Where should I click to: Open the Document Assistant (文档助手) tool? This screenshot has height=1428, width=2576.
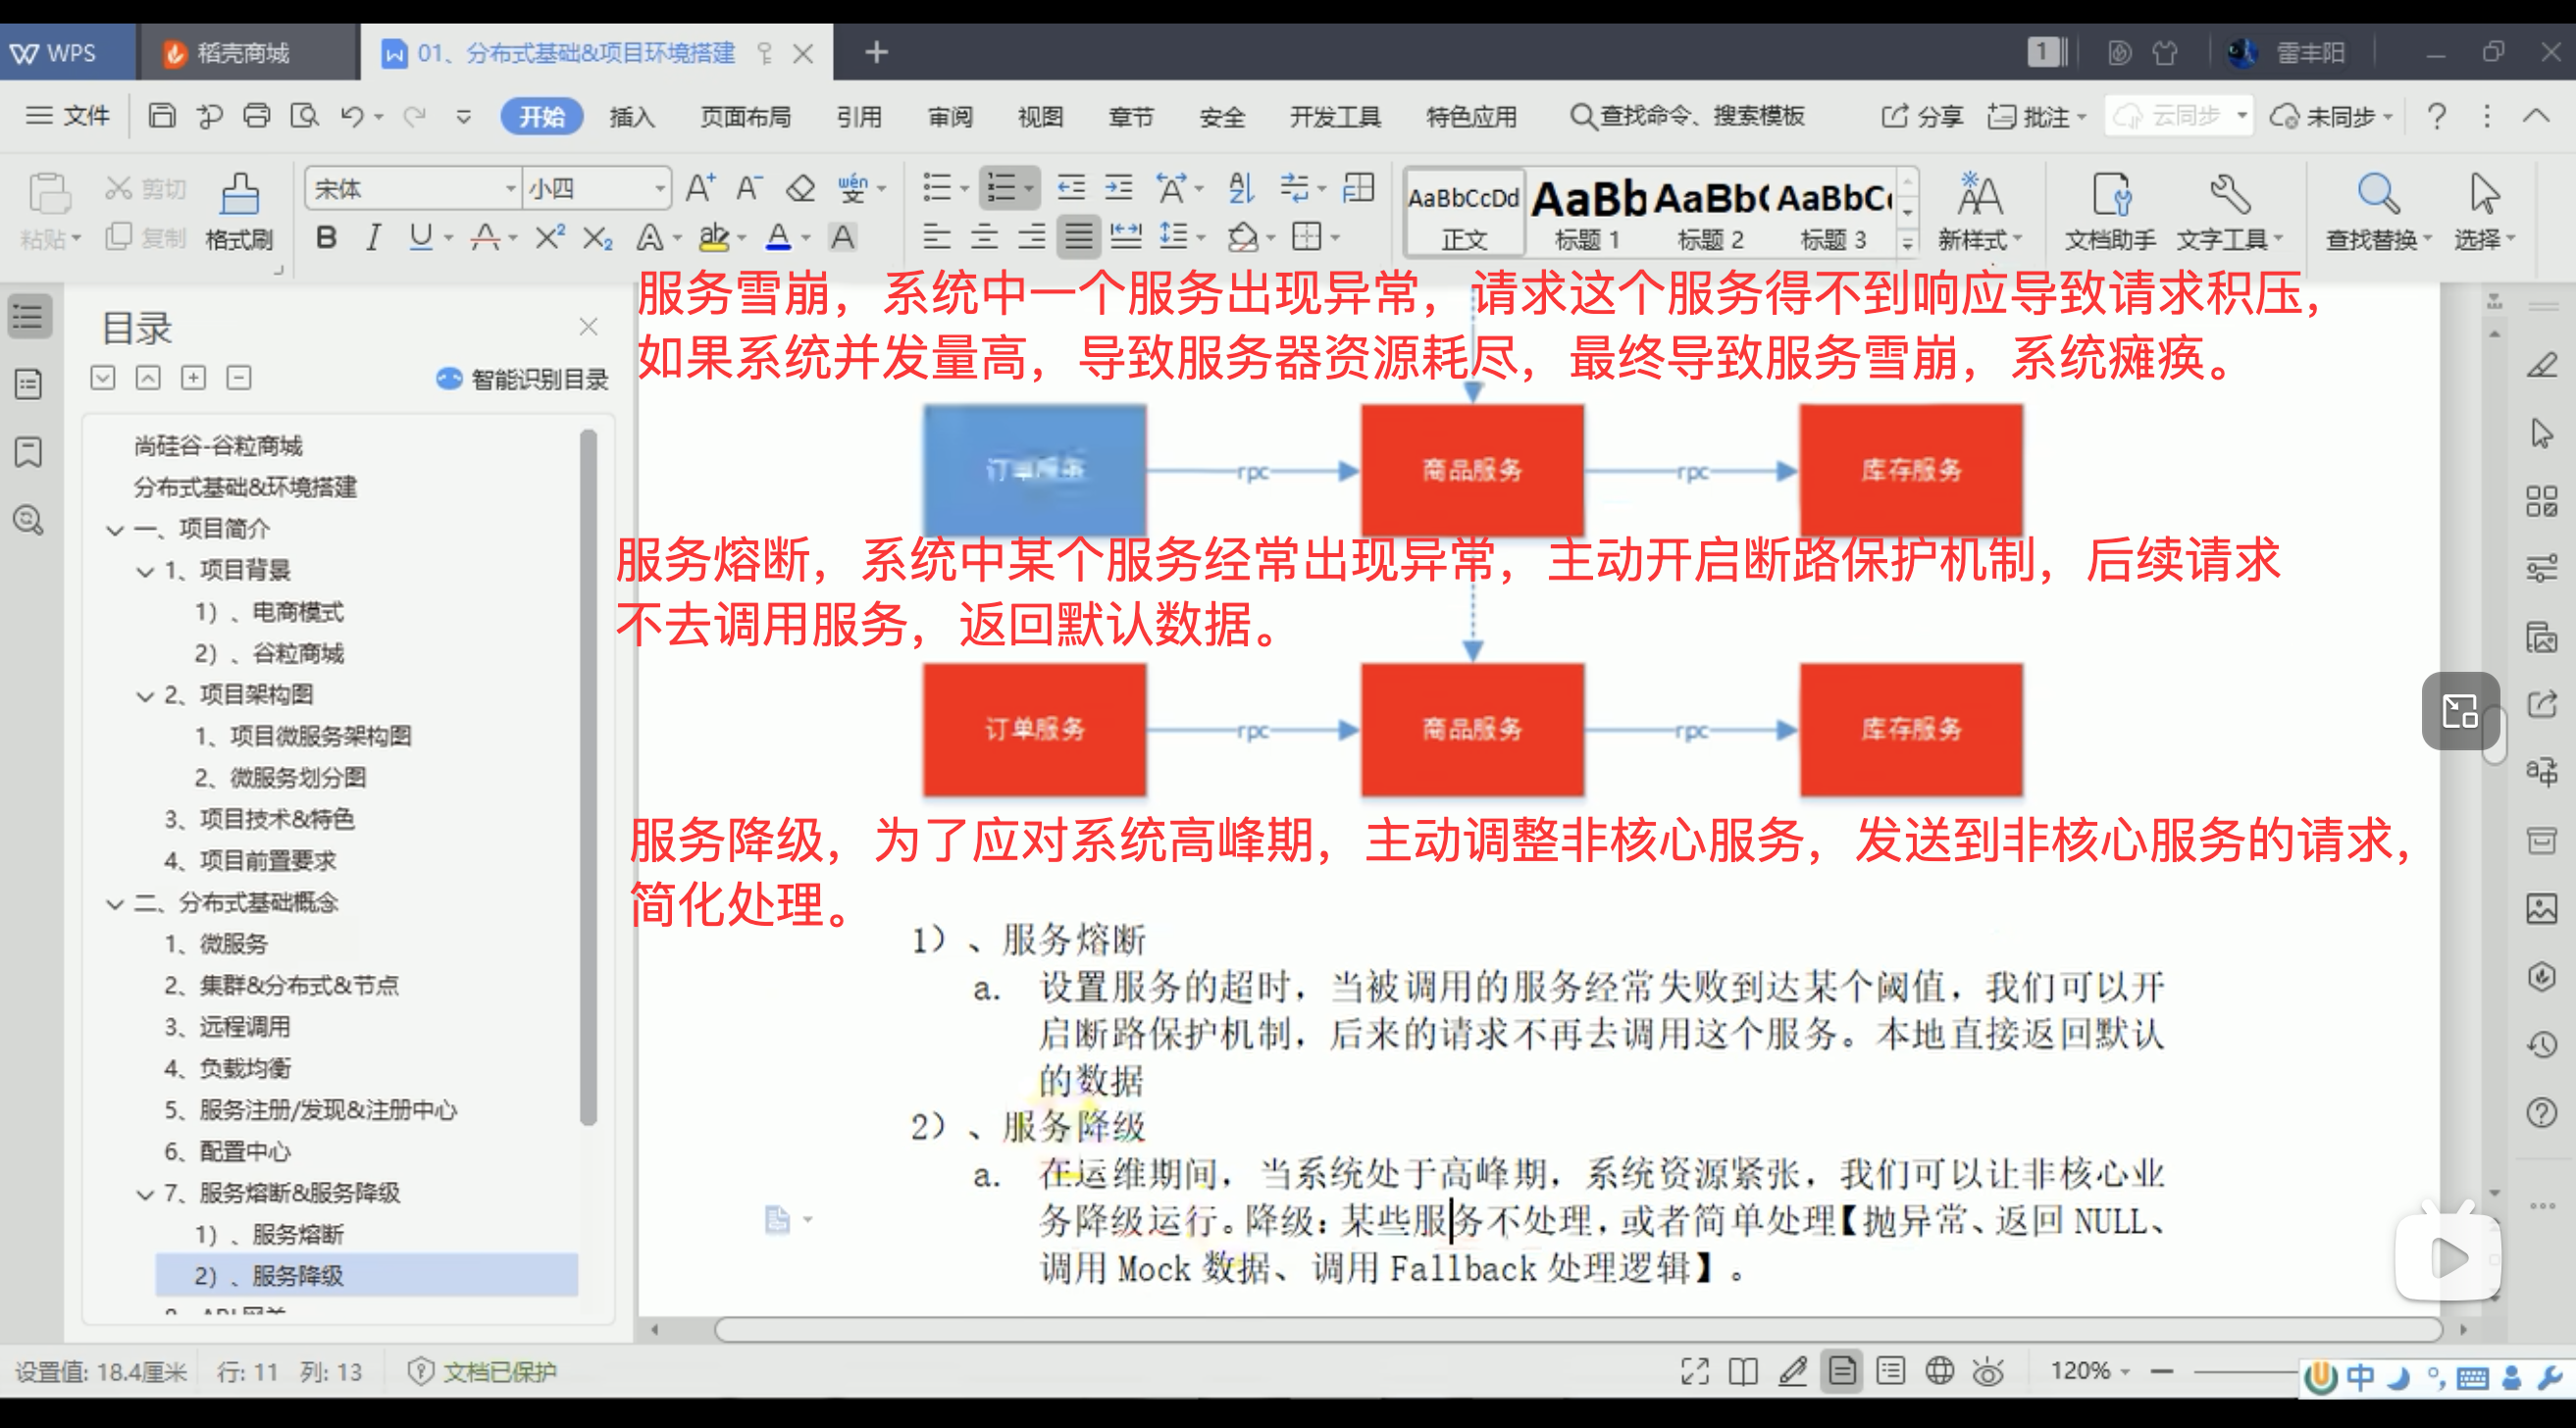click(x=2111, y=195)
